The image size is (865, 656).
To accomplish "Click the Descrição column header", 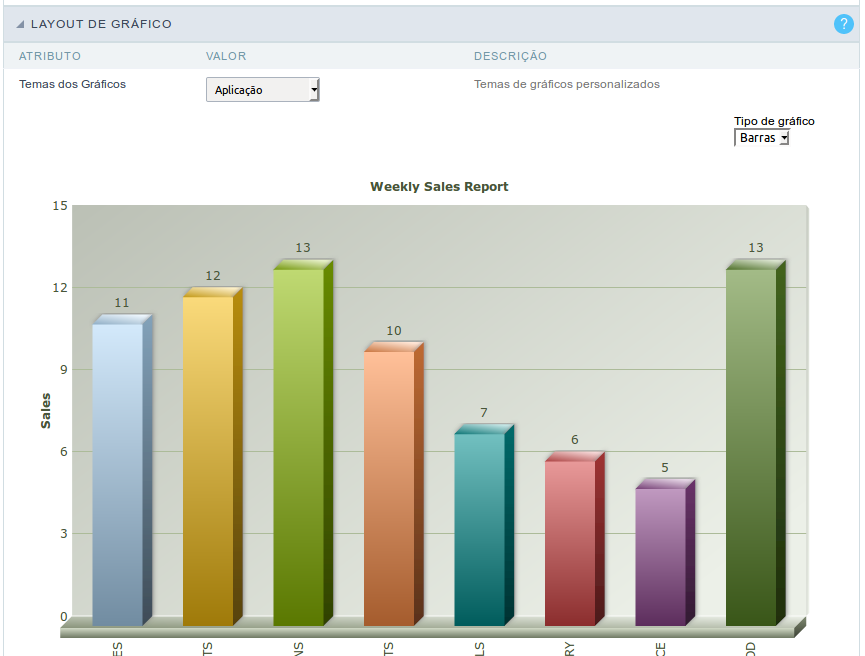I will [510, 56].
